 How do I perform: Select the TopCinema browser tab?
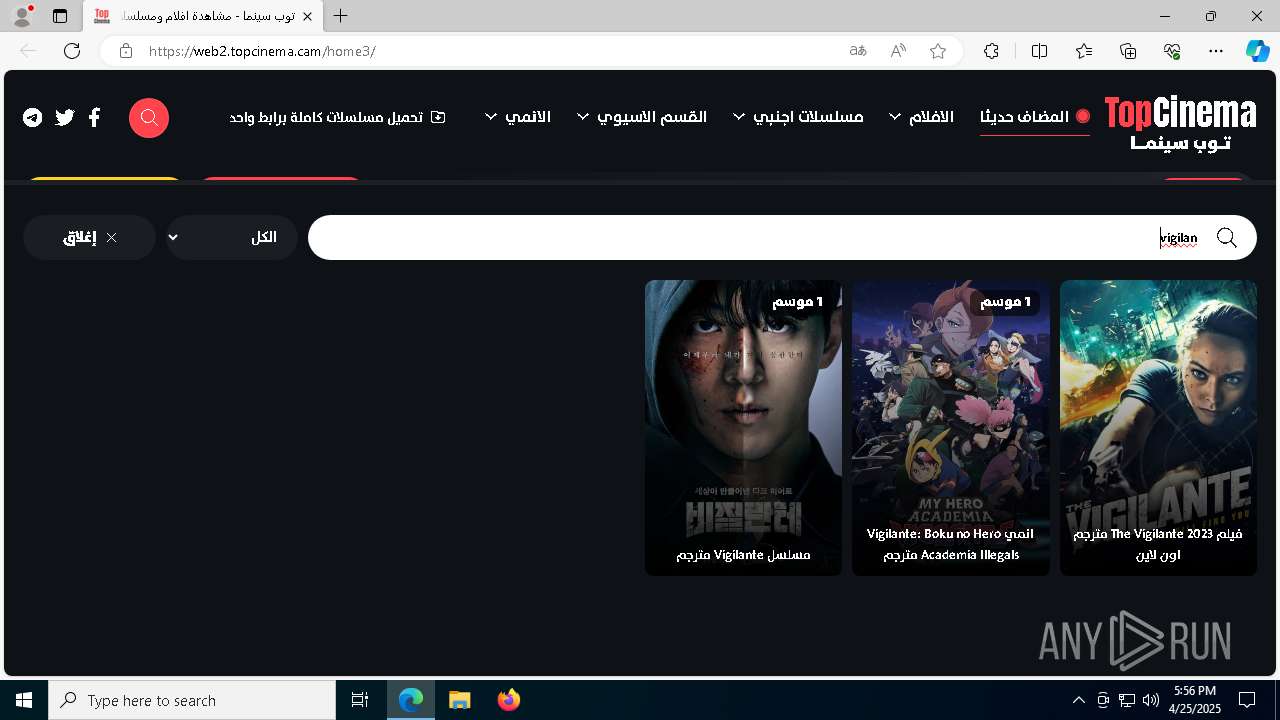point(204,16)
